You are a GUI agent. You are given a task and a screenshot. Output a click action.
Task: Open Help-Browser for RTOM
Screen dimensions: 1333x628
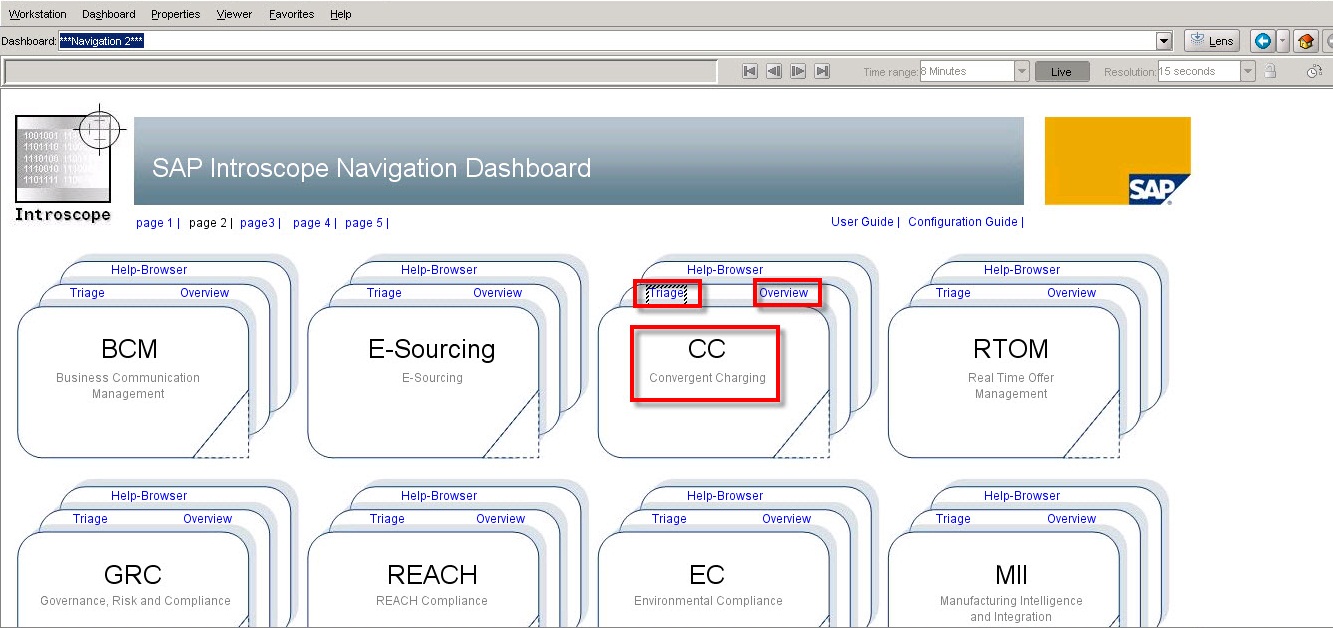[x=1022, y=270]
